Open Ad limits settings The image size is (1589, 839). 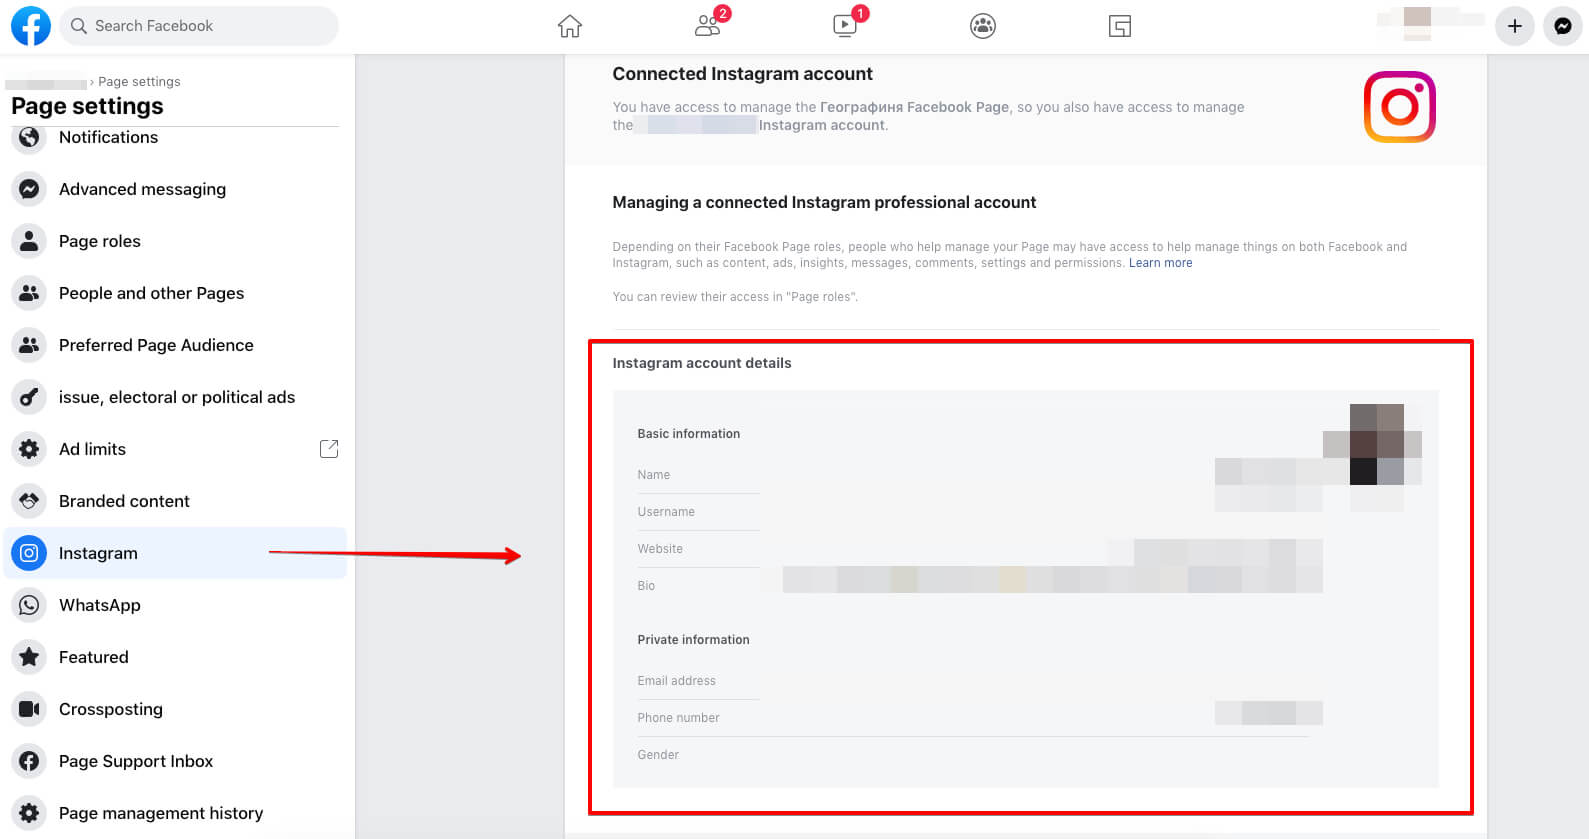pos(92,449)
